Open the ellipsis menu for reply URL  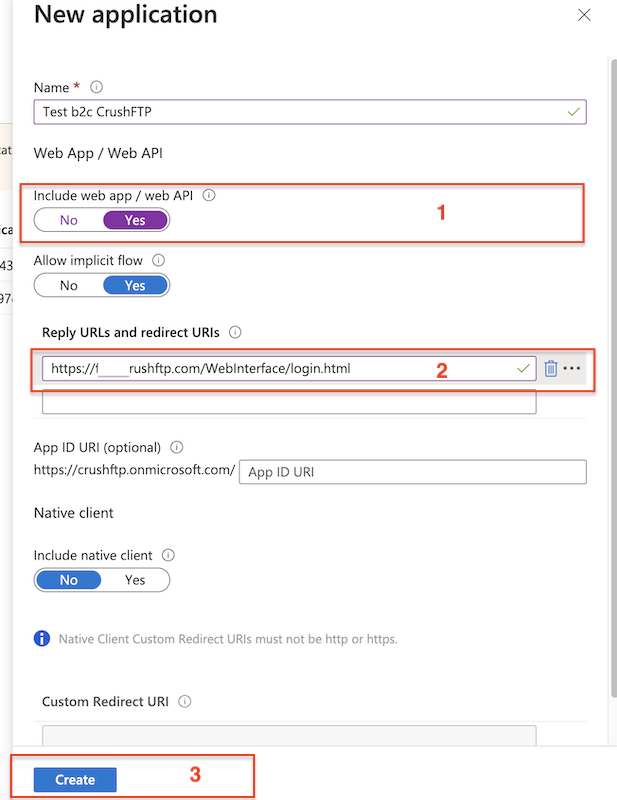572,369
